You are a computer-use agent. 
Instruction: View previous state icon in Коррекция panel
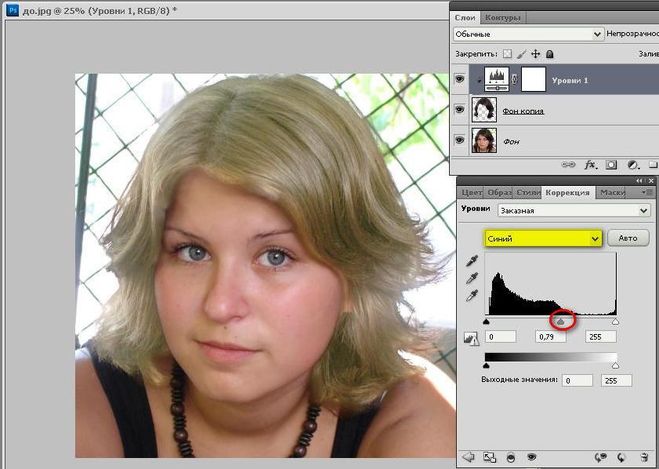601,457
